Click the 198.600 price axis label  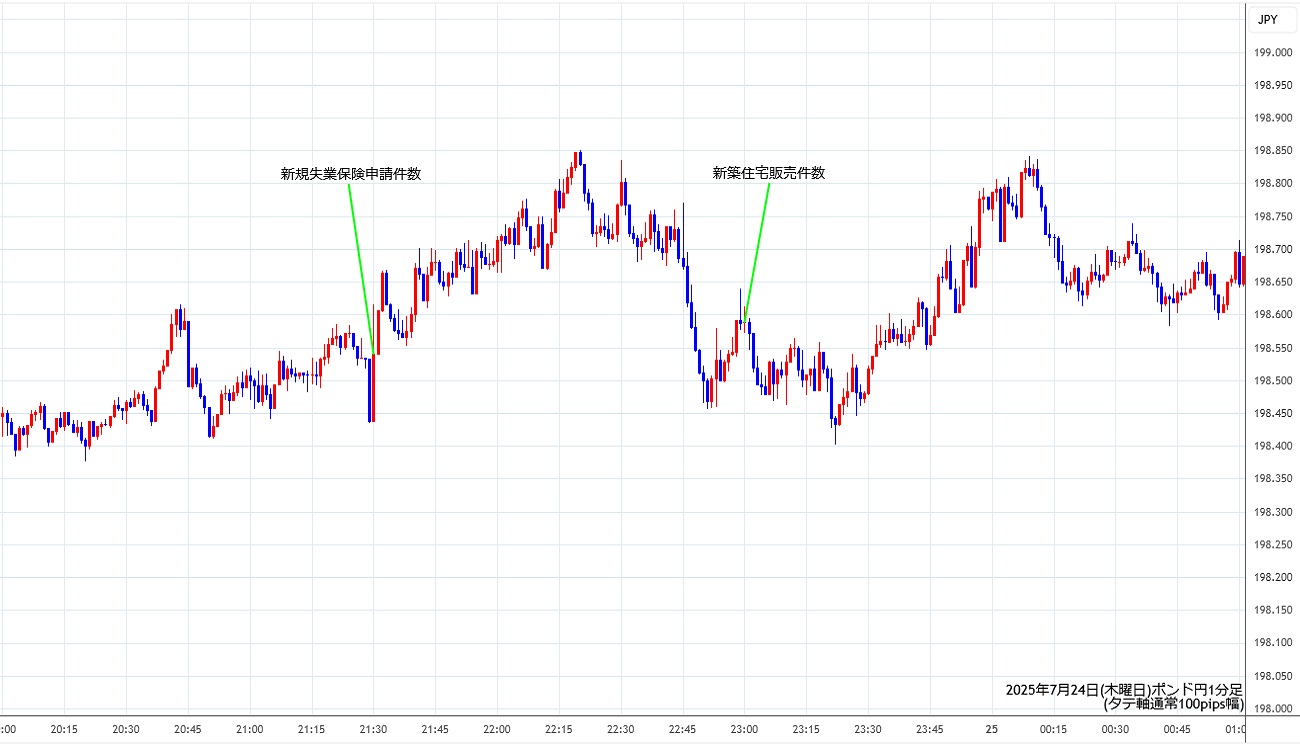pyautogui.click(x=1274, y=315)
